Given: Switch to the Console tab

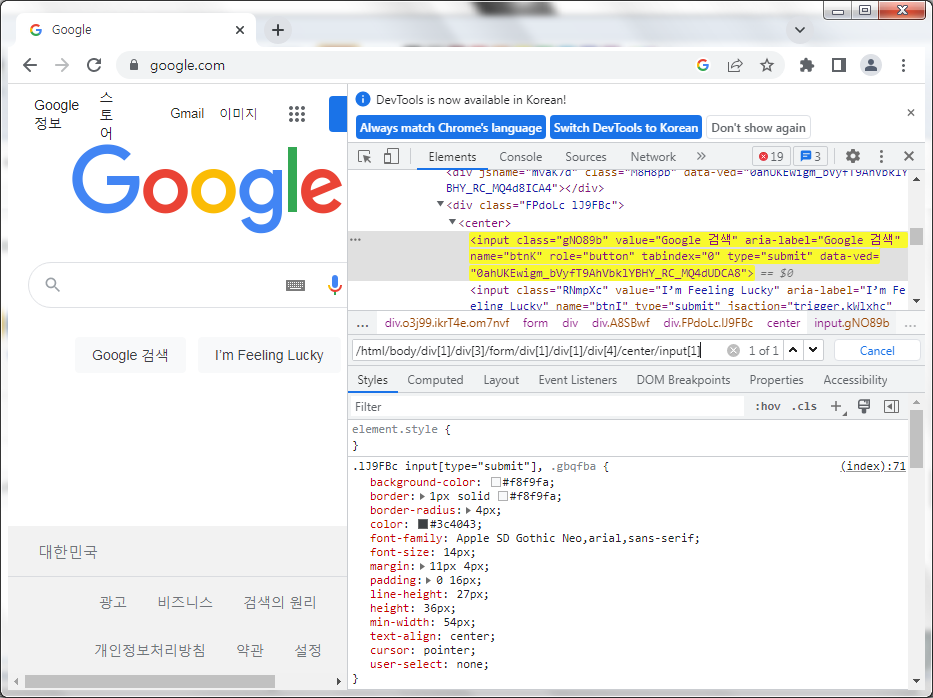Looking at the screenshot, I should coord(521,157).
